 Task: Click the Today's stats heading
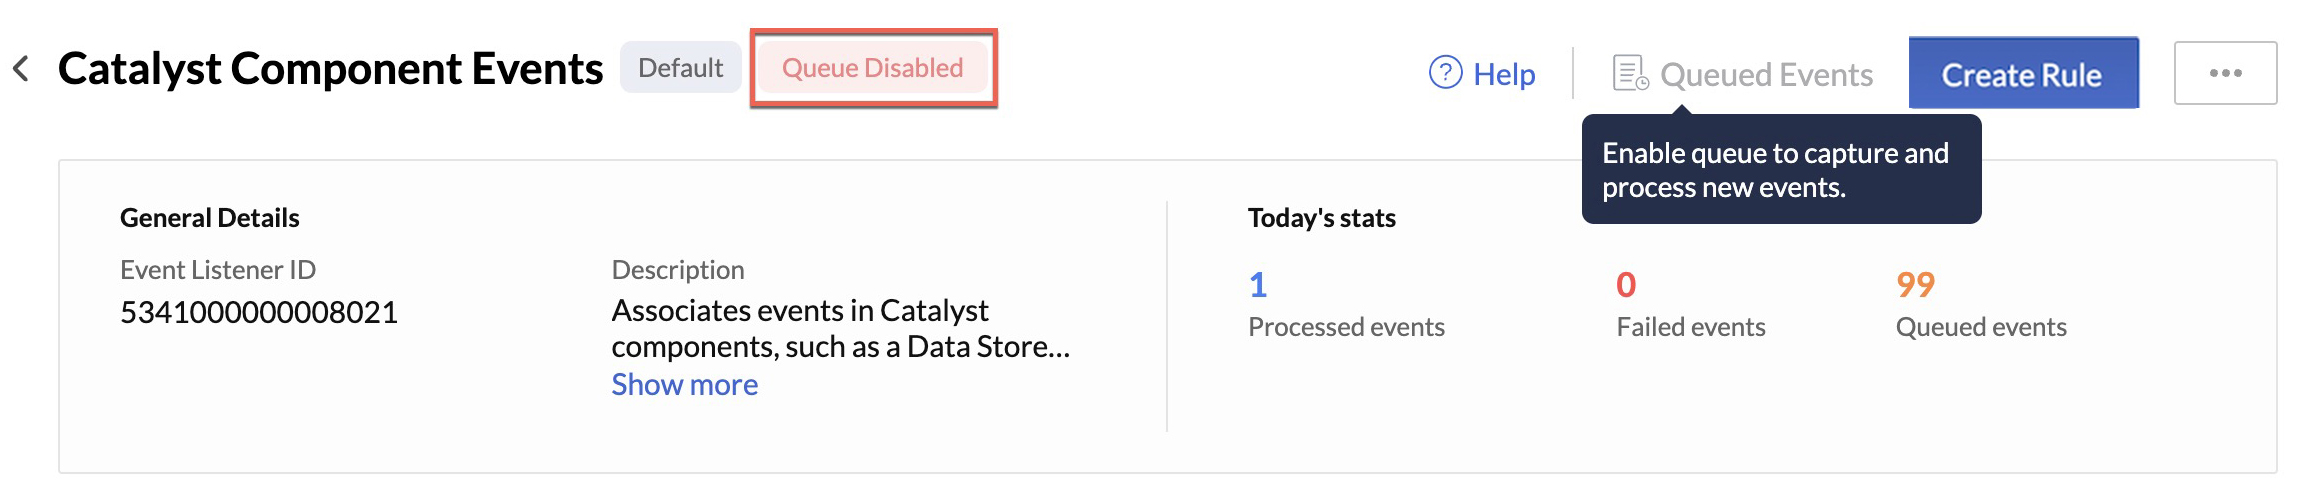pos(1321,218)
